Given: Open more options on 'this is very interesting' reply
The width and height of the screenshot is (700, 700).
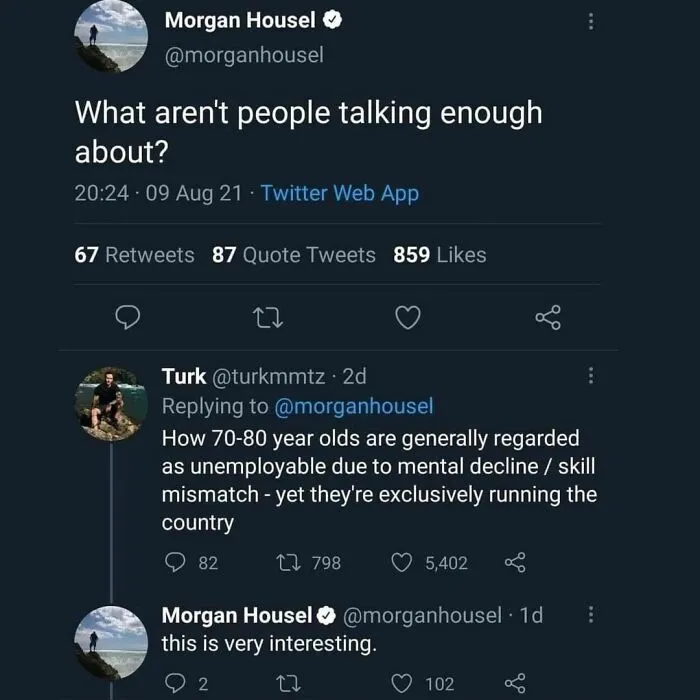Looking at the screenshot, I should pyautogui.click(x=591, y=615).
